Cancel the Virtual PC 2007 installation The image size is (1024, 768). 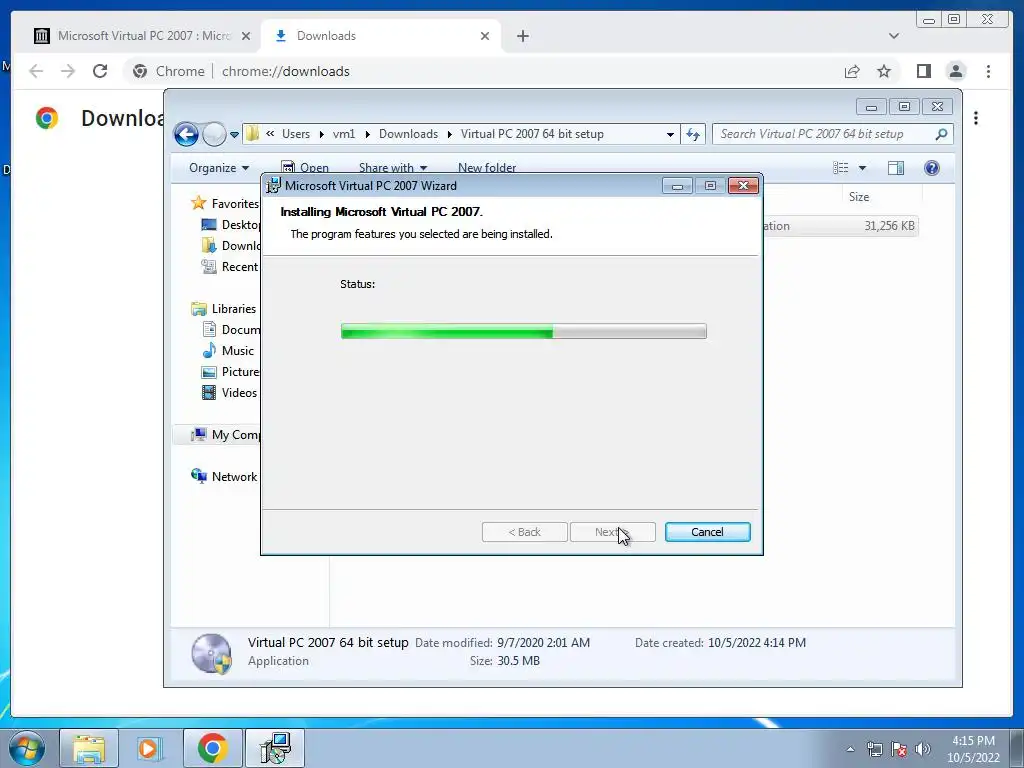[707, 532]
